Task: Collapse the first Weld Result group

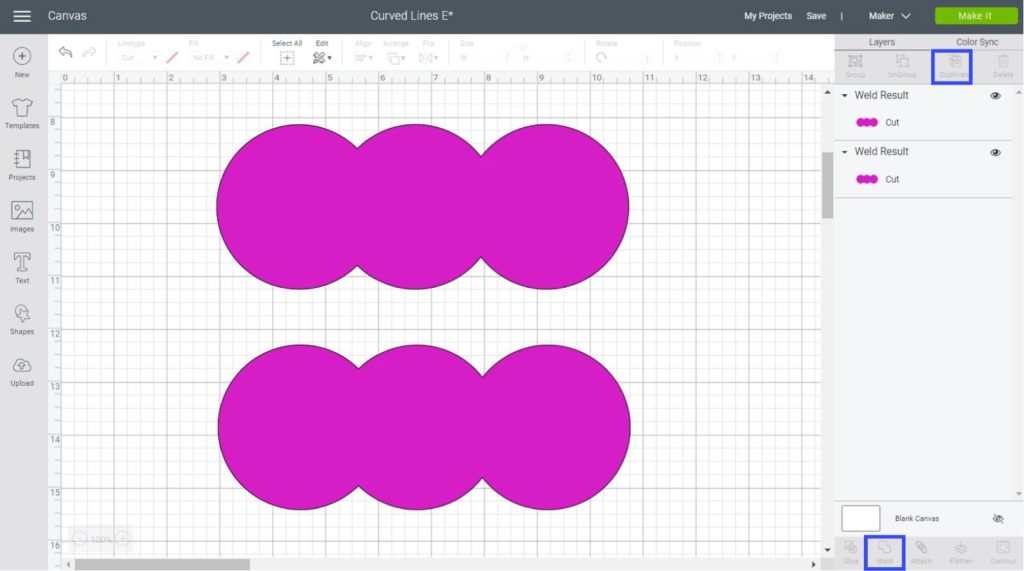Action: click(x=845, y=96)
